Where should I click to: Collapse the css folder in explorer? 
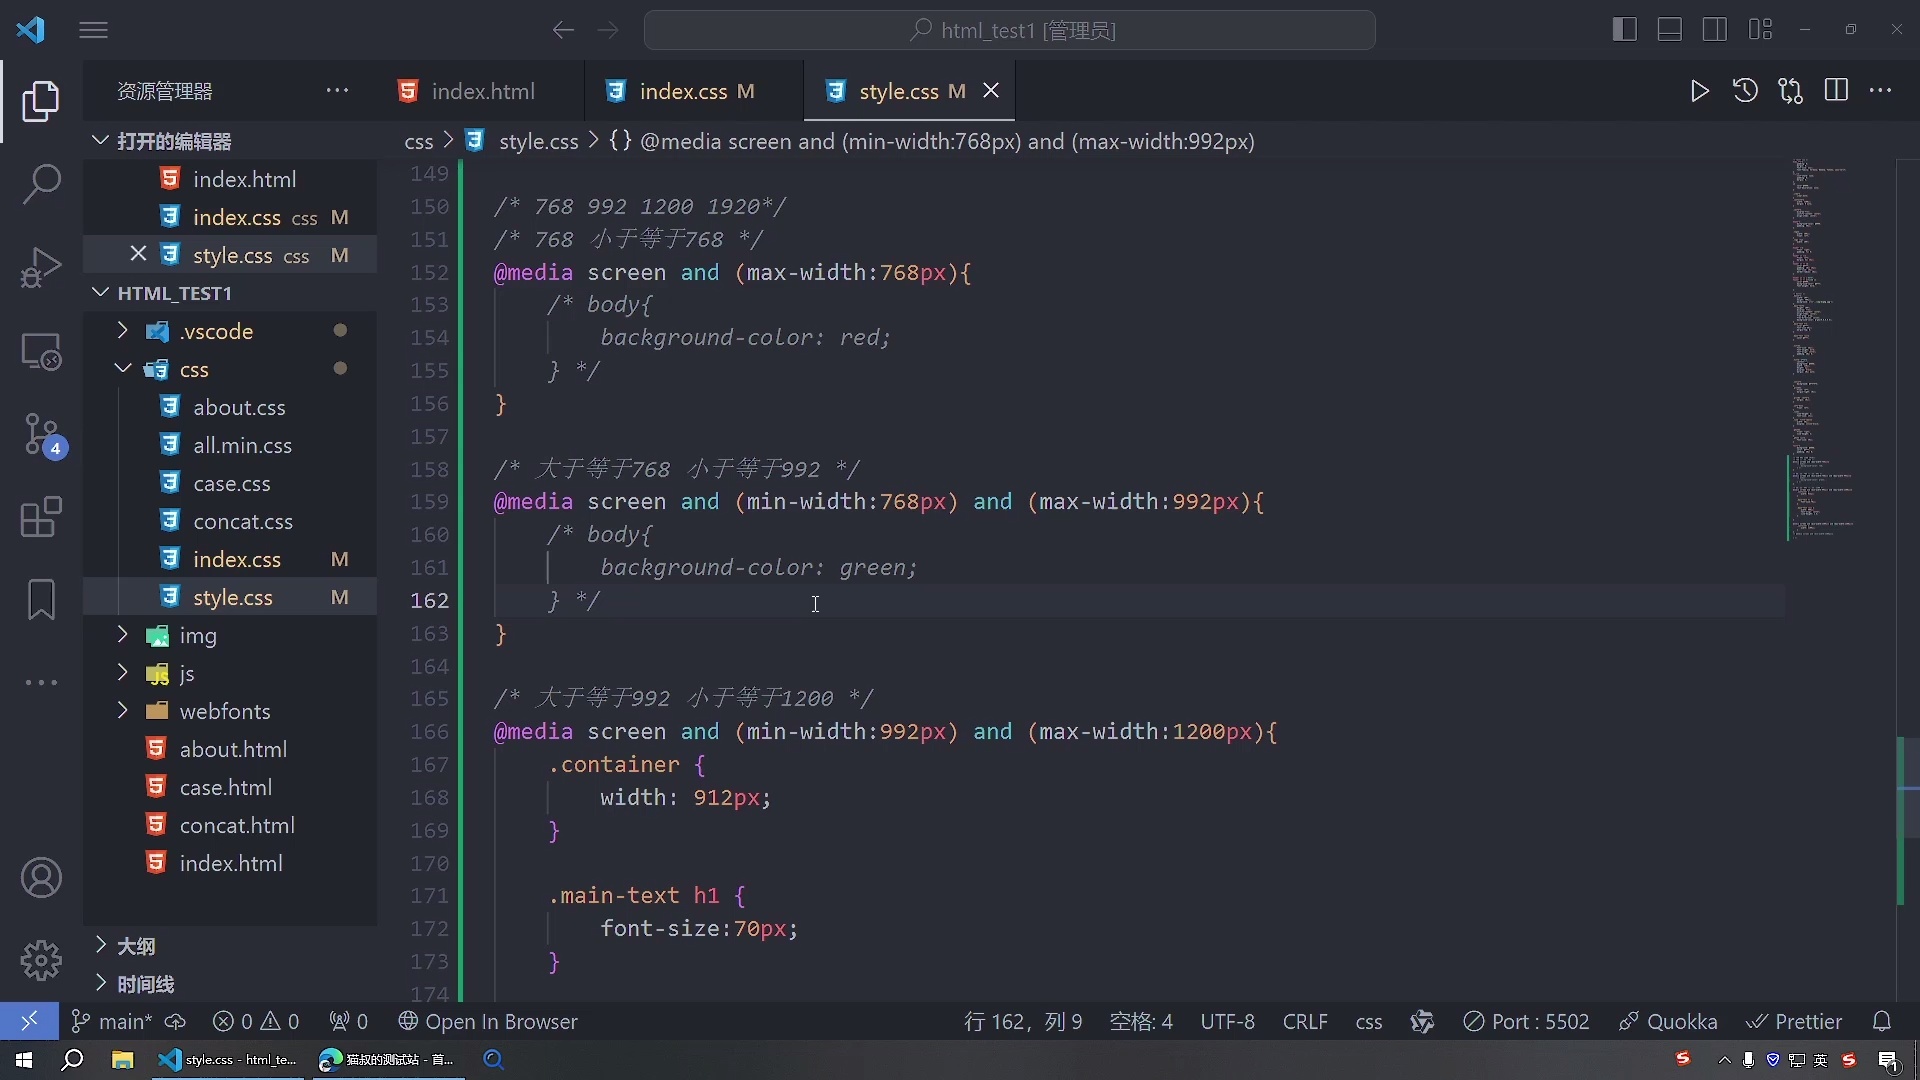point(122,368)
